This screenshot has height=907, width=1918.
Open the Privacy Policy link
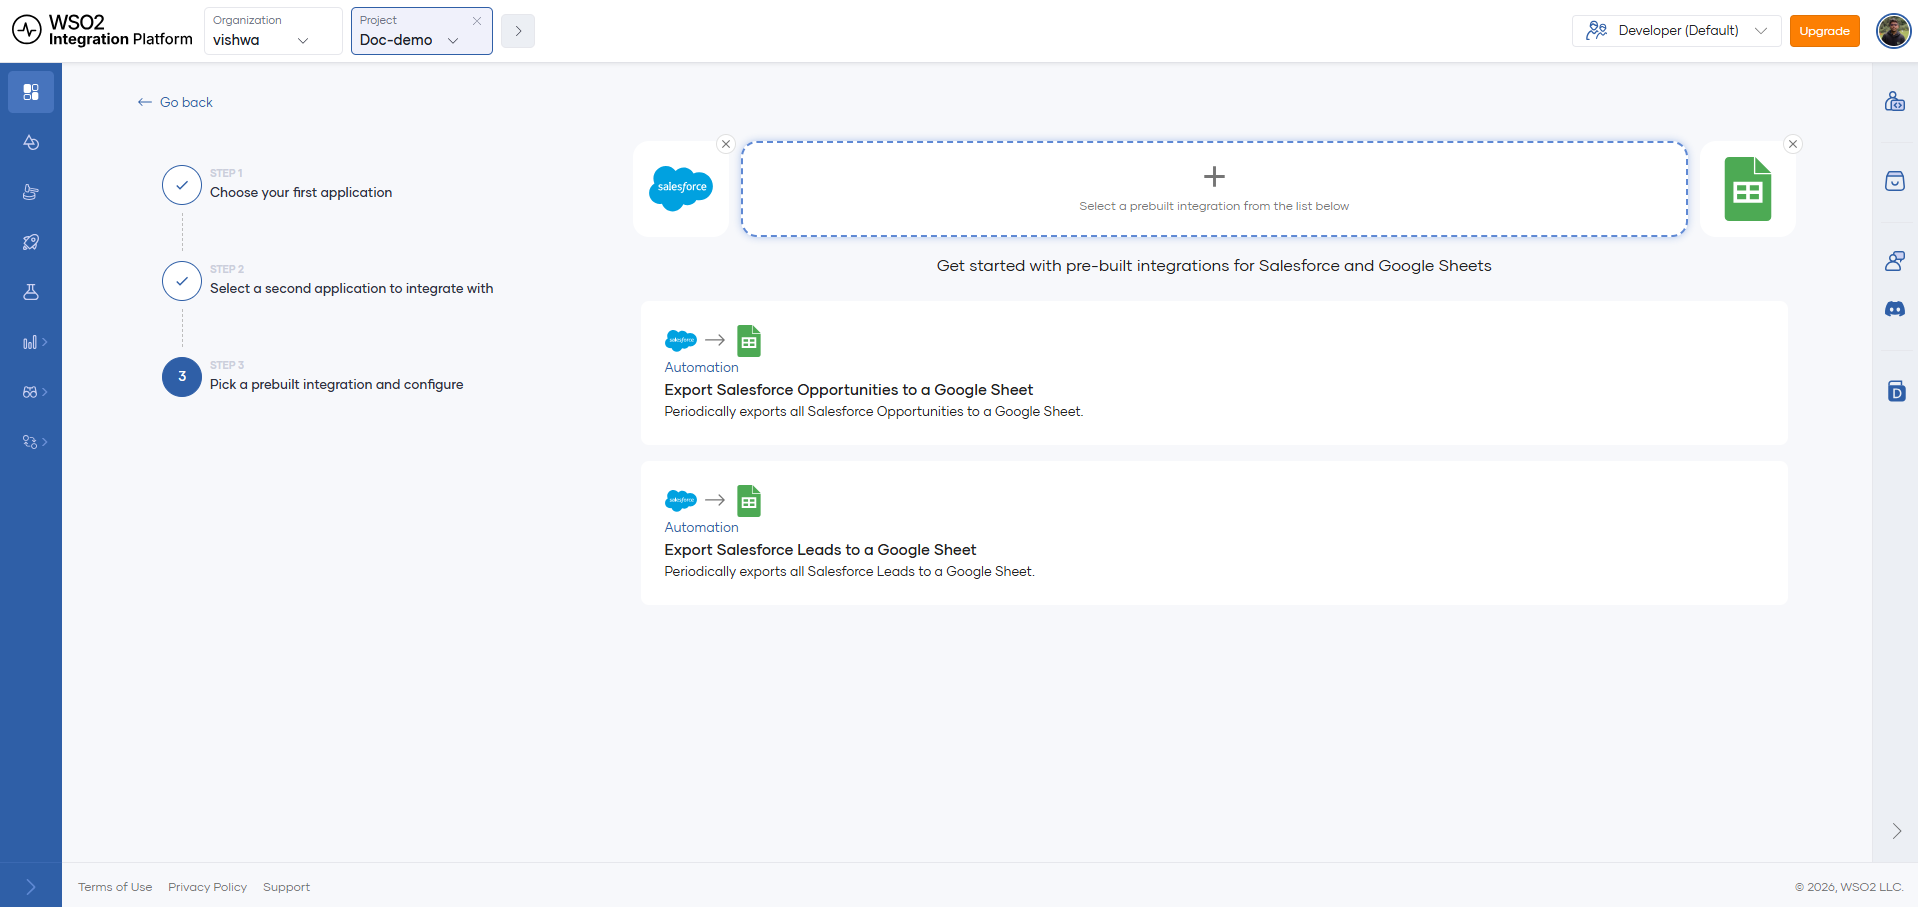[x=208, y=887]
